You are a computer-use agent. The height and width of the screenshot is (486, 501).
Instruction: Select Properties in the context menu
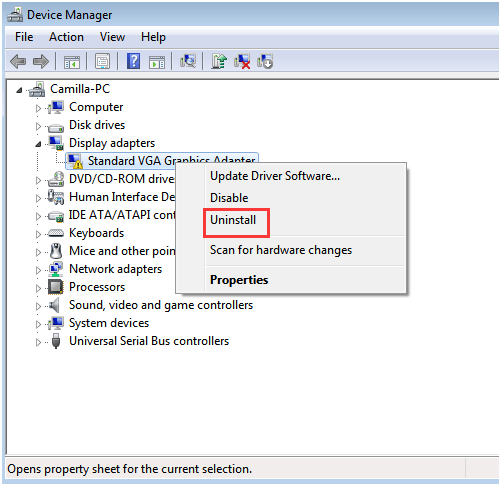coord(239,280)
